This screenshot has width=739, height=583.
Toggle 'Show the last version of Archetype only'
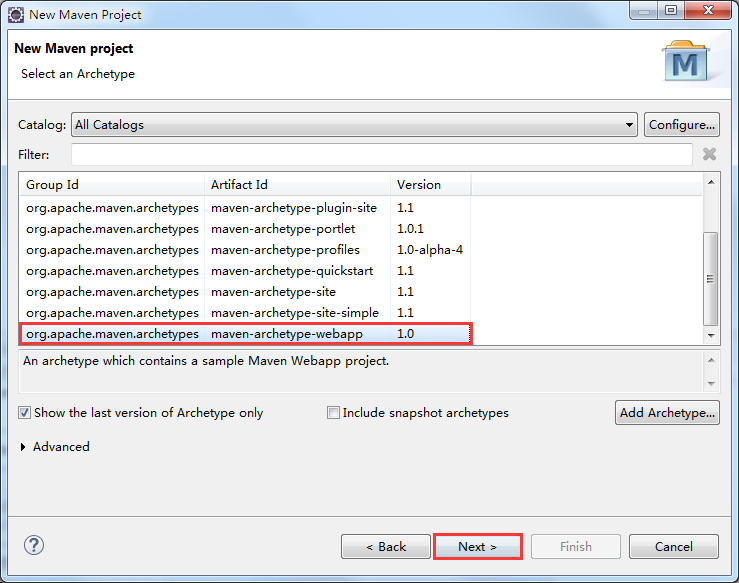tap(25, 412)
